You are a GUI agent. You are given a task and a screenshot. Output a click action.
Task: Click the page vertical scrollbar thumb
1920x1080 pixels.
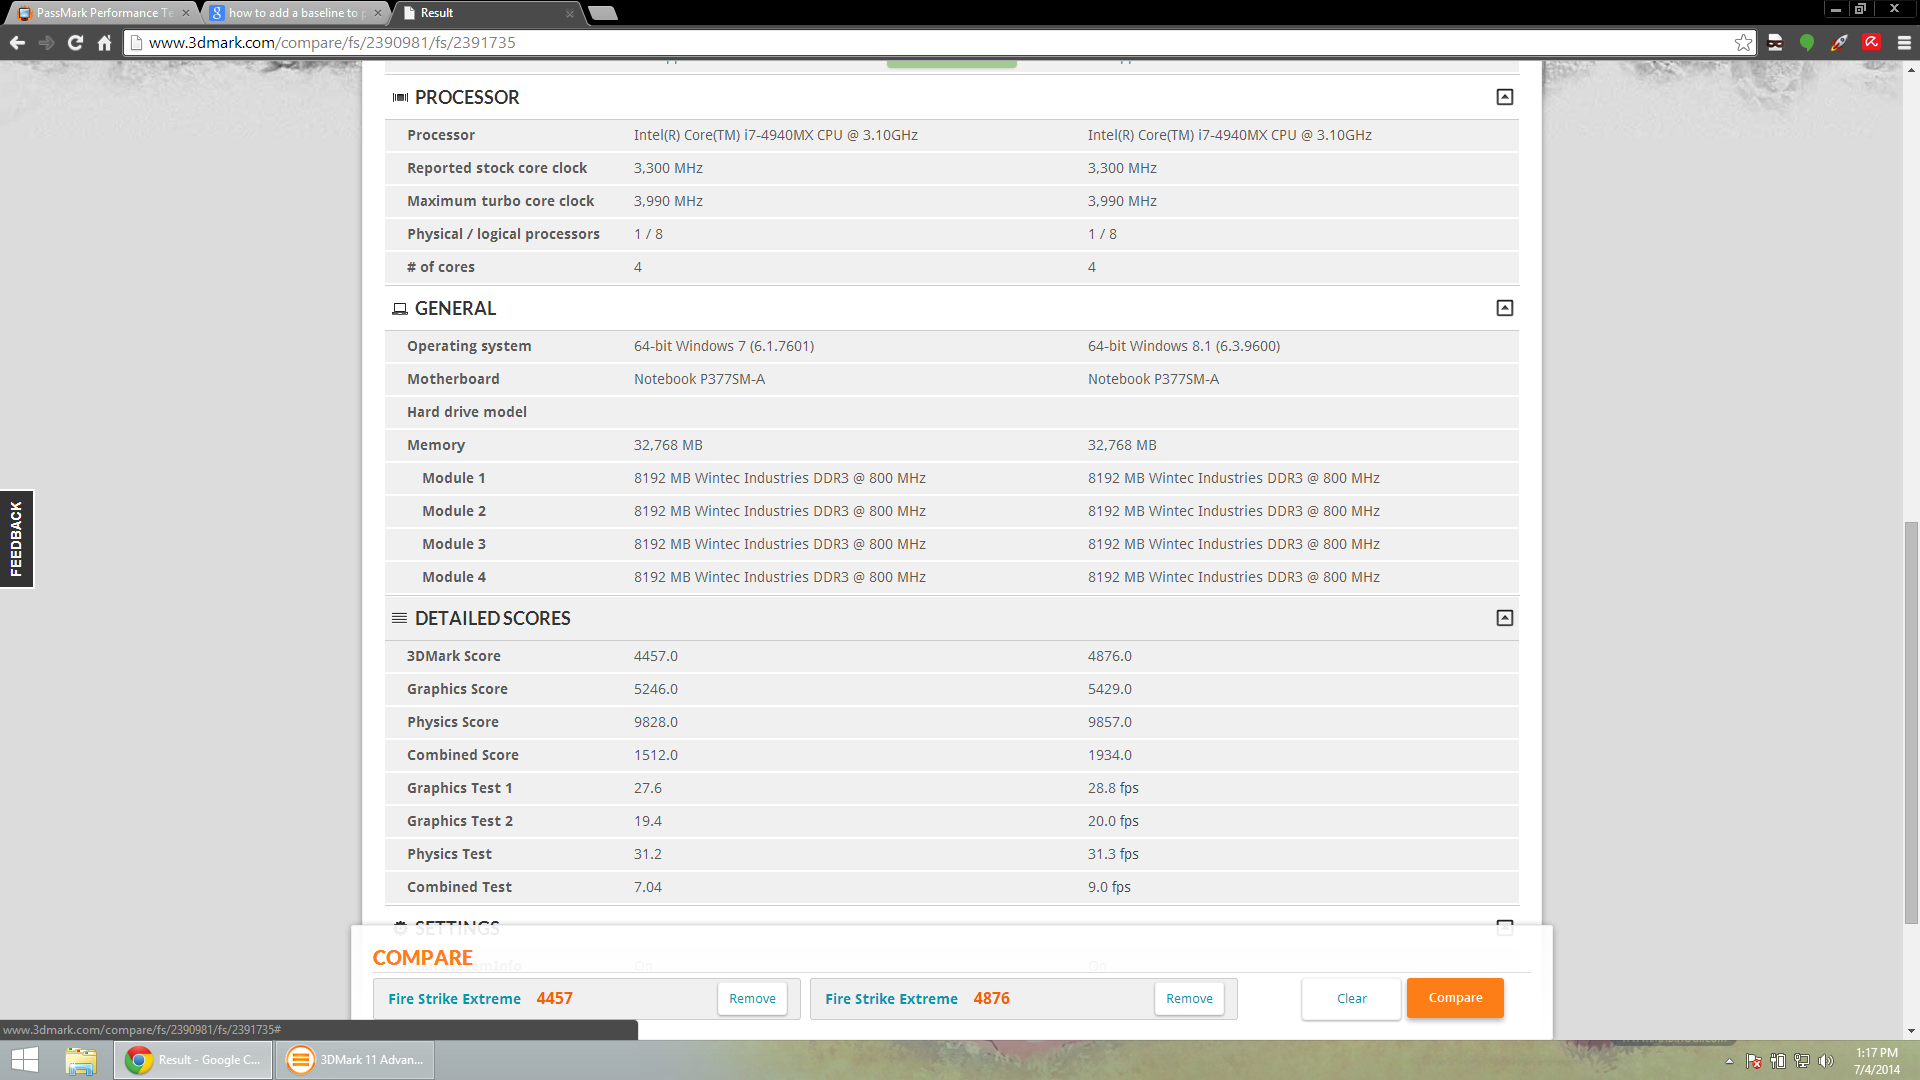1911,722
